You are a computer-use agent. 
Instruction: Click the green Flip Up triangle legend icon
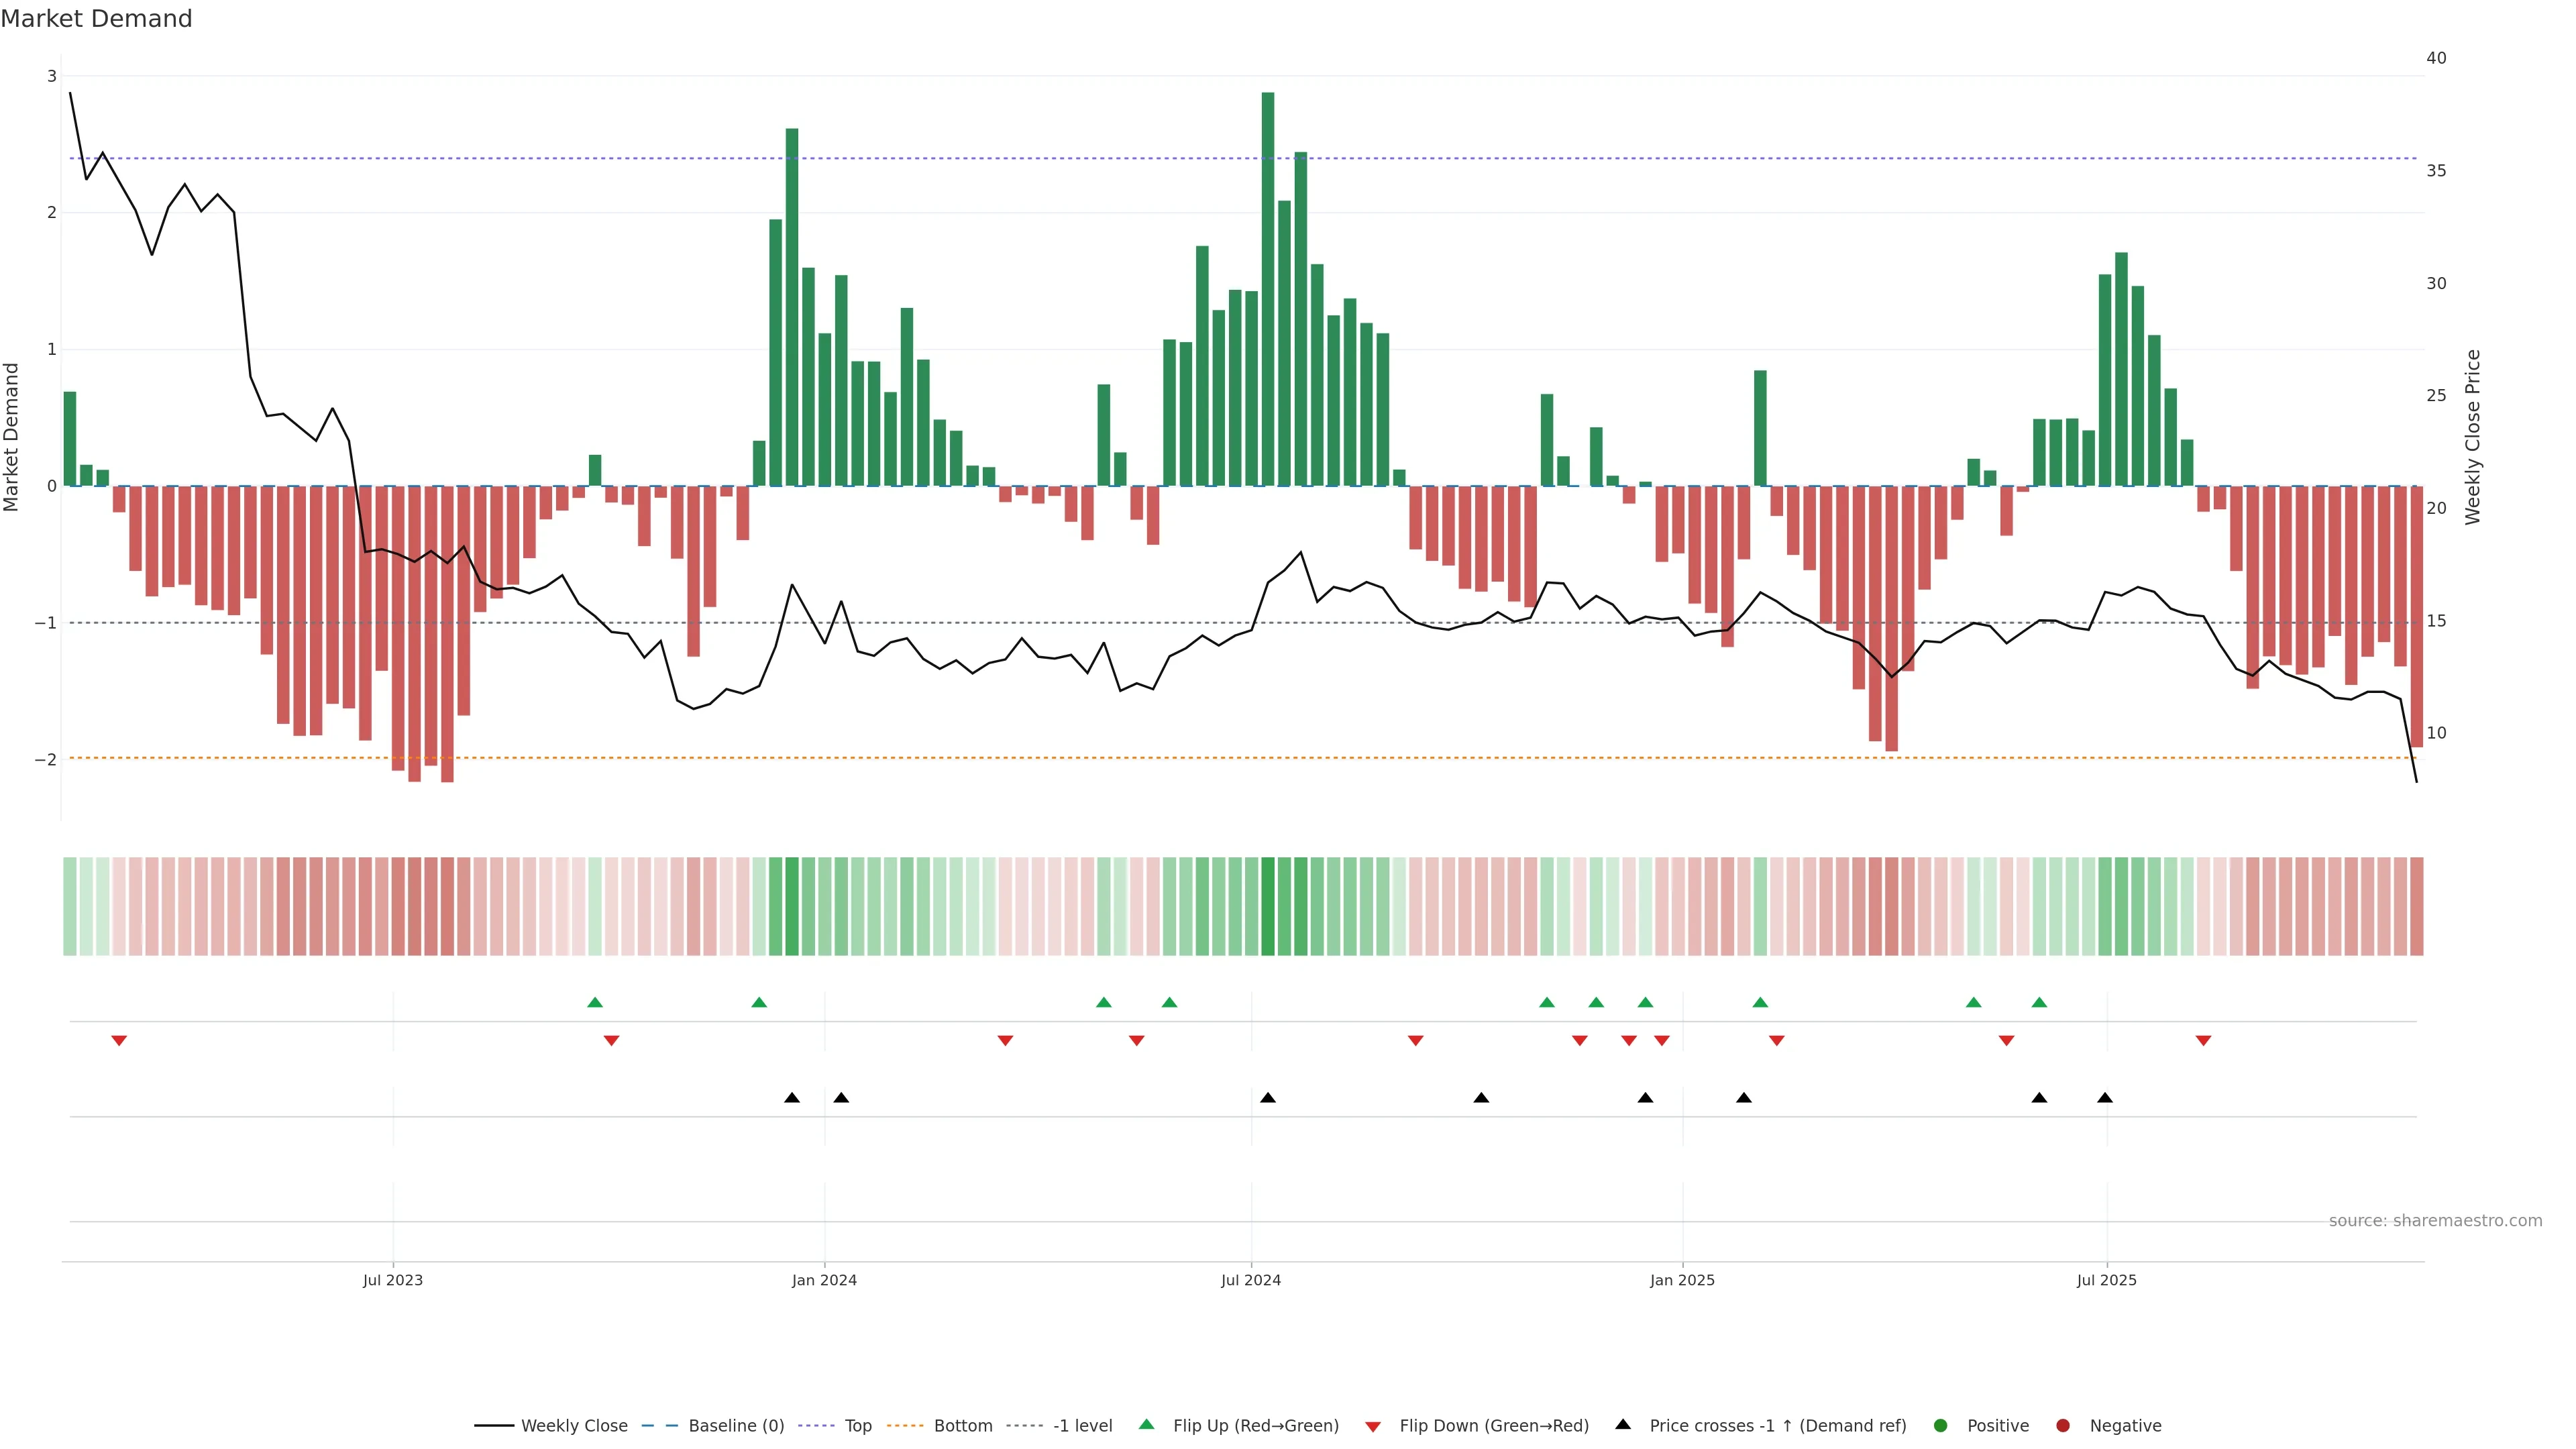click(1146, 1425)
